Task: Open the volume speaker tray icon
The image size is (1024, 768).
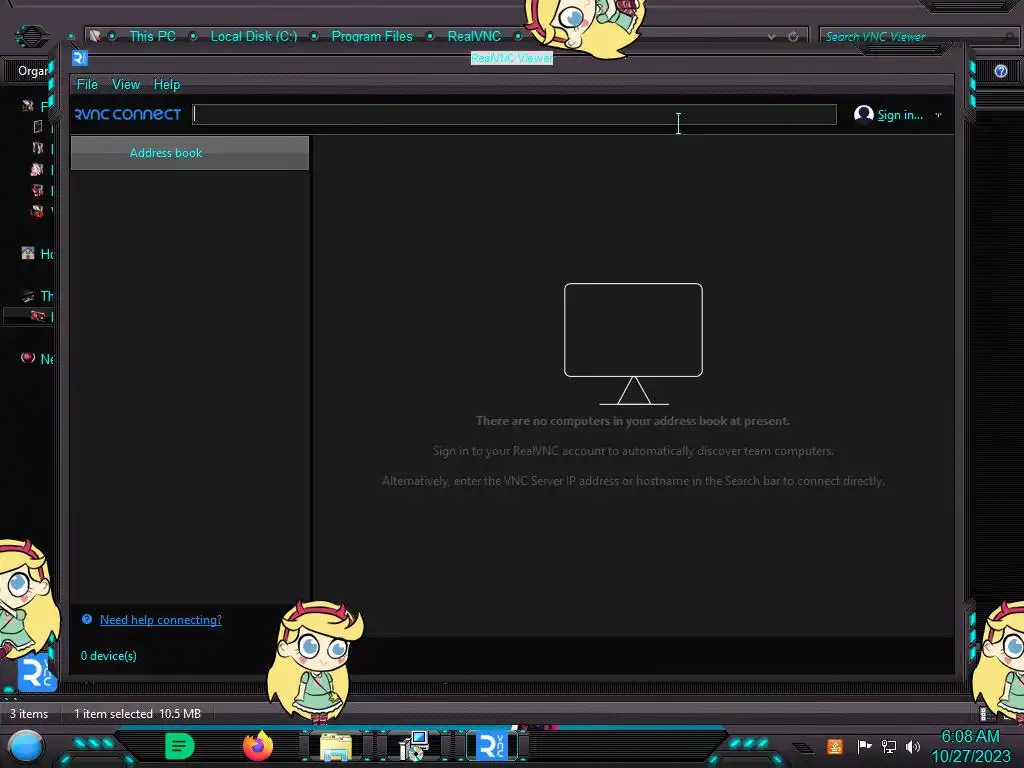Action: click(912, 746)
